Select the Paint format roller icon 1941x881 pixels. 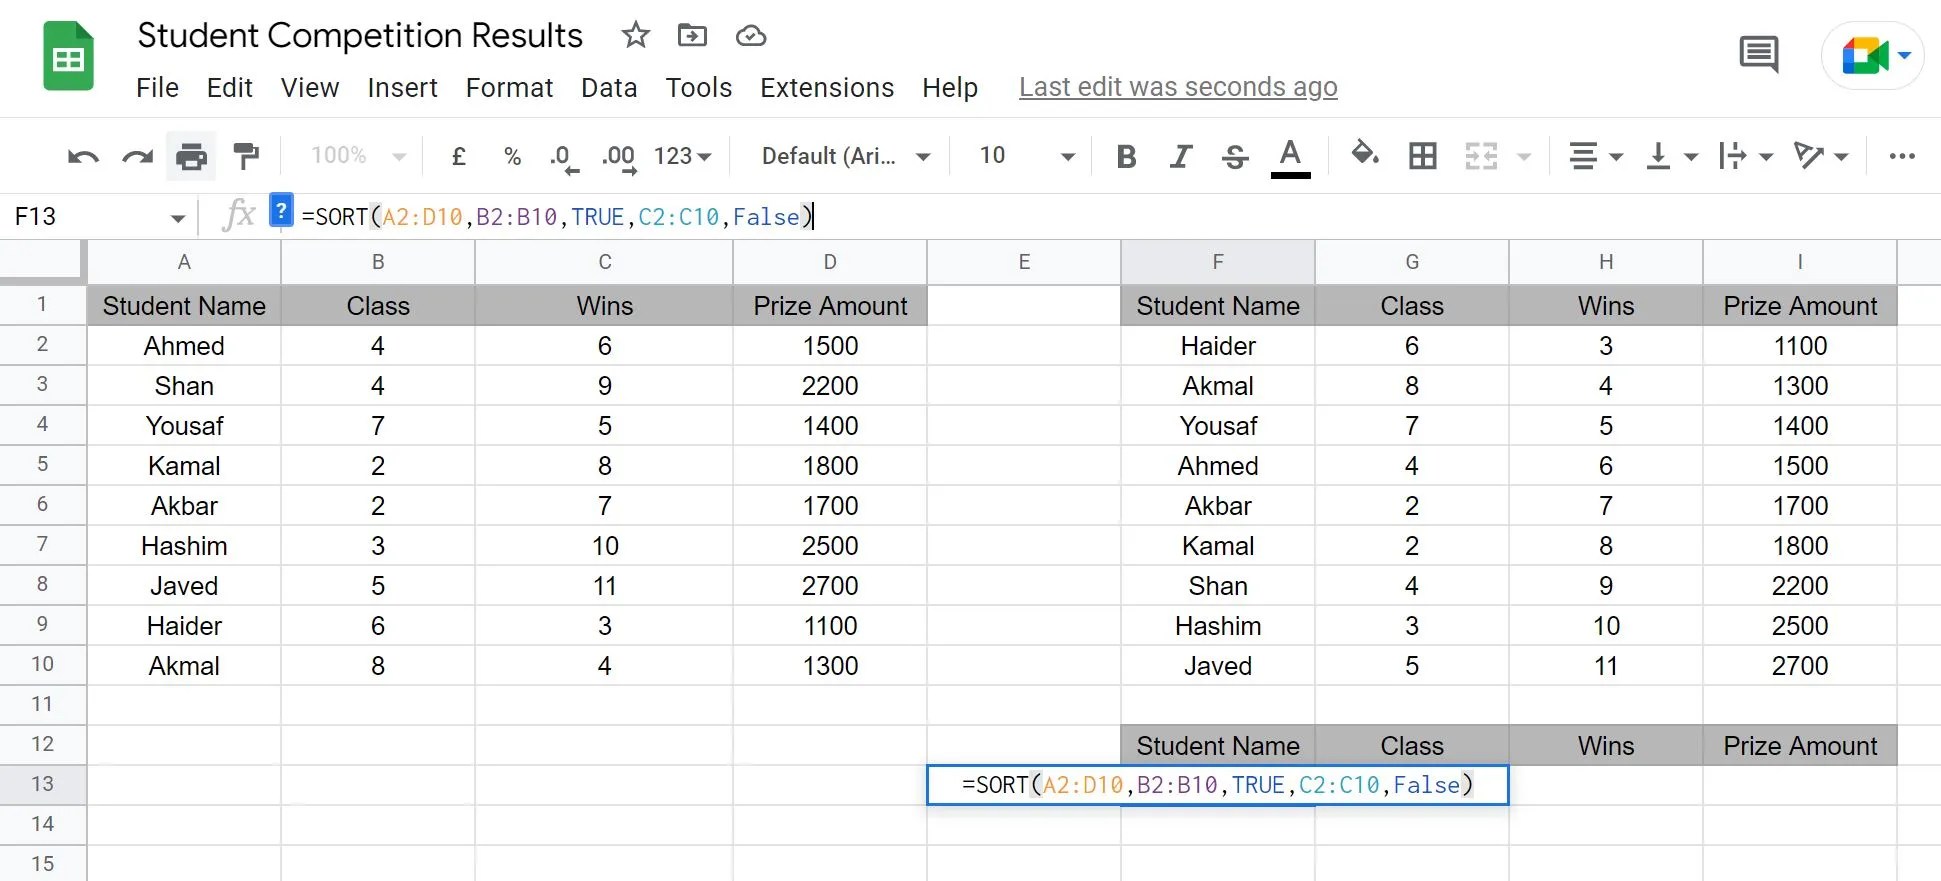[245, 156]
